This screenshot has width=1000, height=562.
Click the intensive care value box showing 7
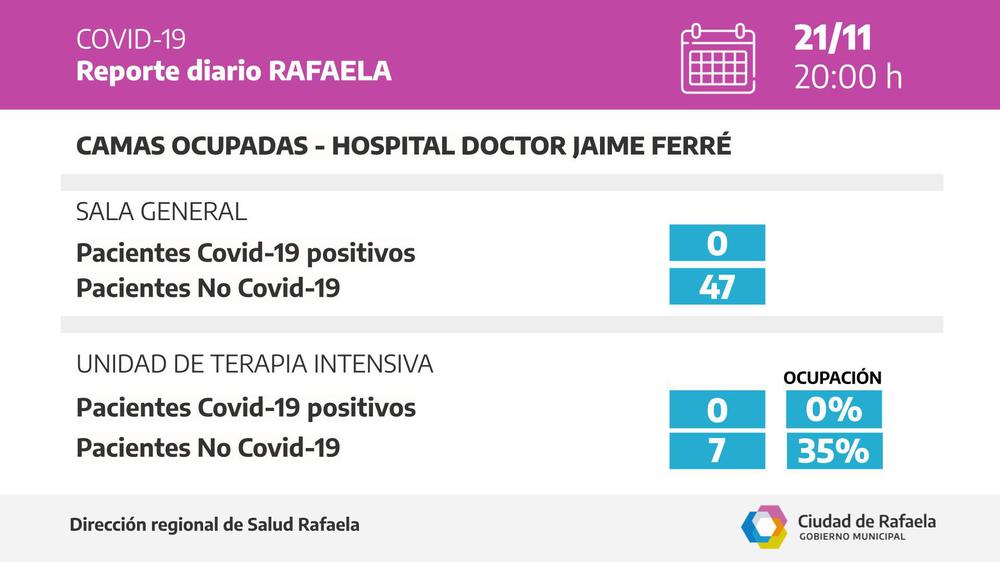[x=717, y=451]
